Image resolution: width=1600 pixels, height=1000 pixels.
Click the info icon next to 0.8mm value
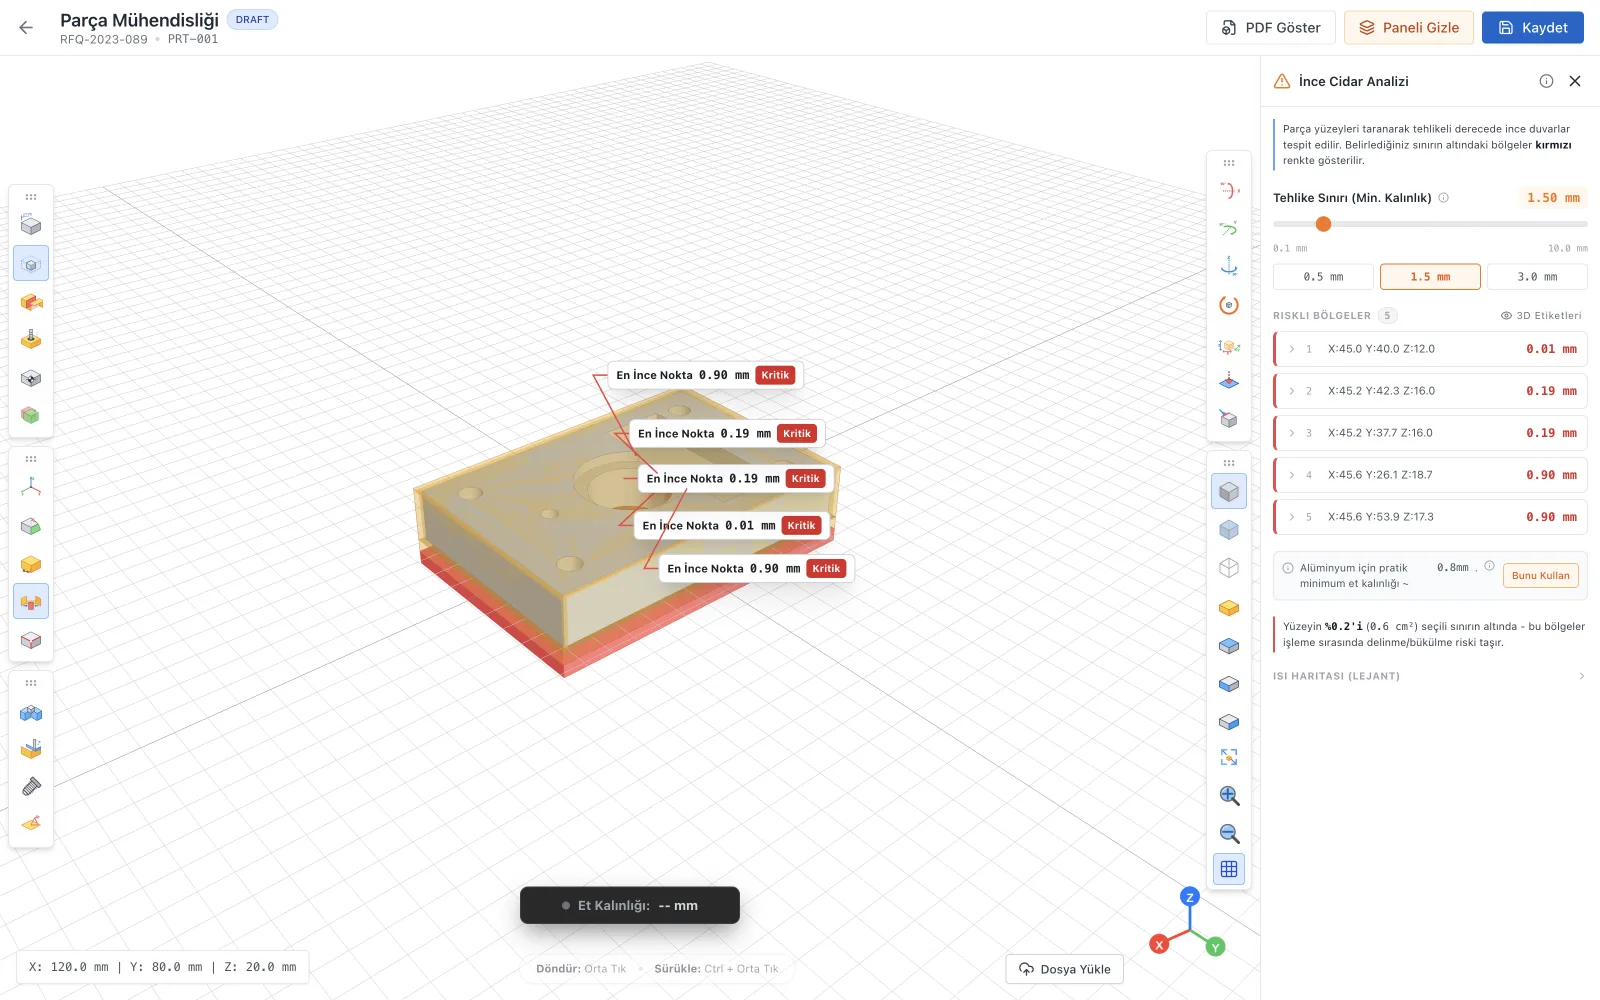pyautogui.click(x=1489, y=566)
